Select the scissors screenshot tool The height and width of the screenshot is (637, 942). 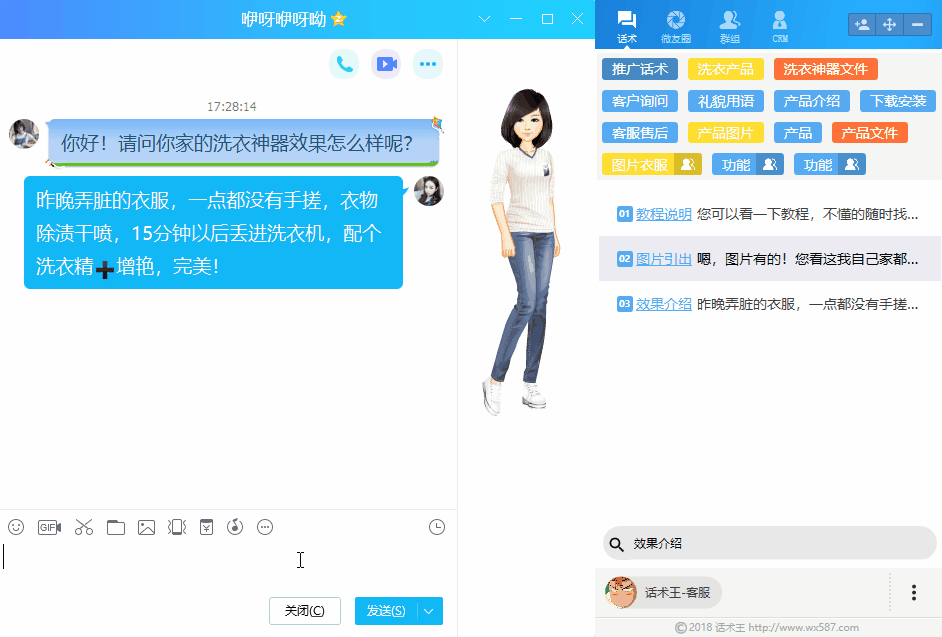pyautogui.click(x=84, y=527)
